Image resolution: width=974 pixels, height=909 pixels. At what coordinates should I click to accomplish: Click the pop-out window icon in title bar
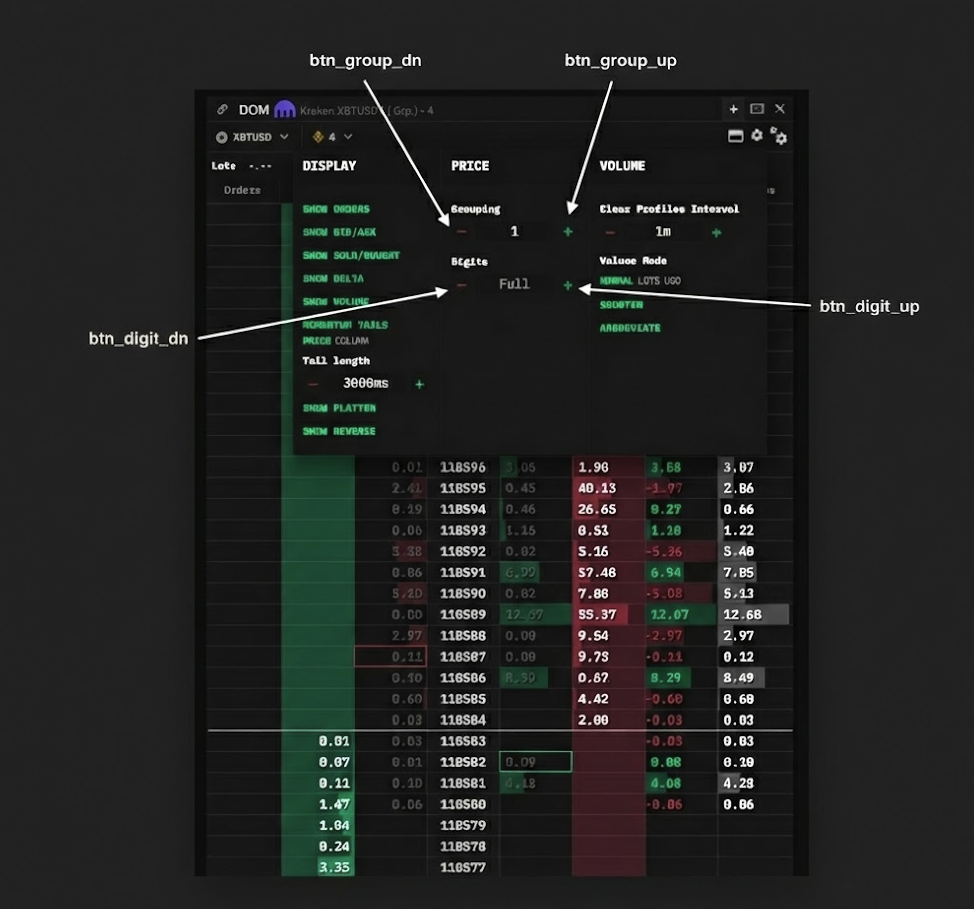[757, 109]
